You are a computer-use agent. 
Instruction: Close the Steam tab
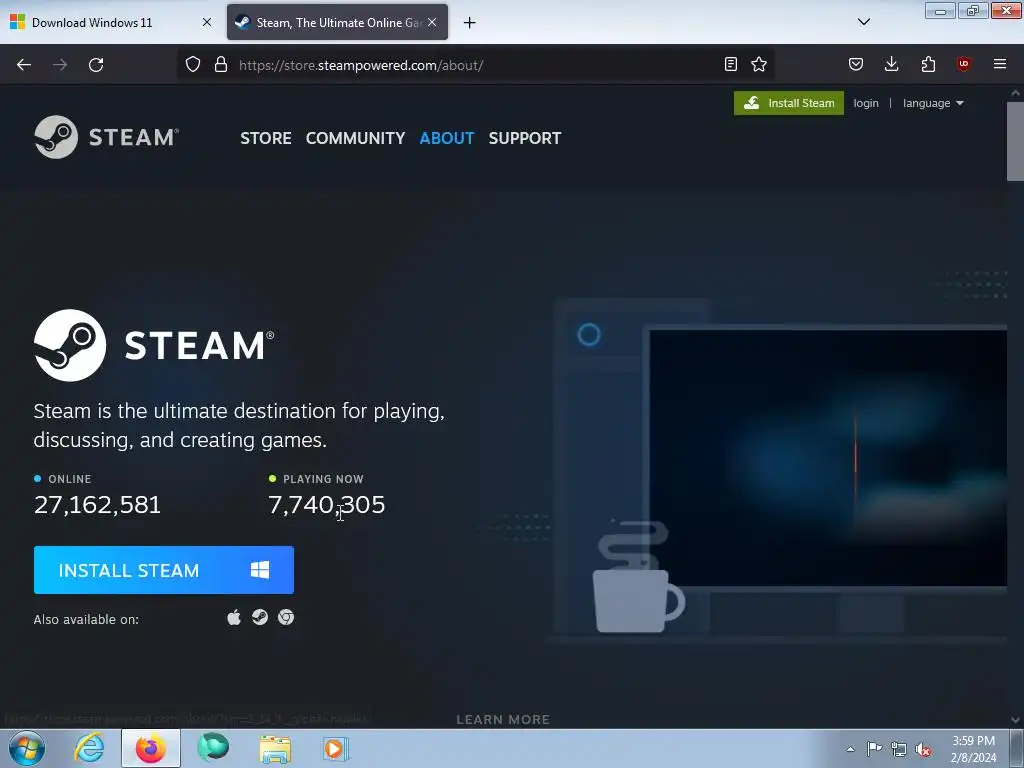tap(432, 22)
